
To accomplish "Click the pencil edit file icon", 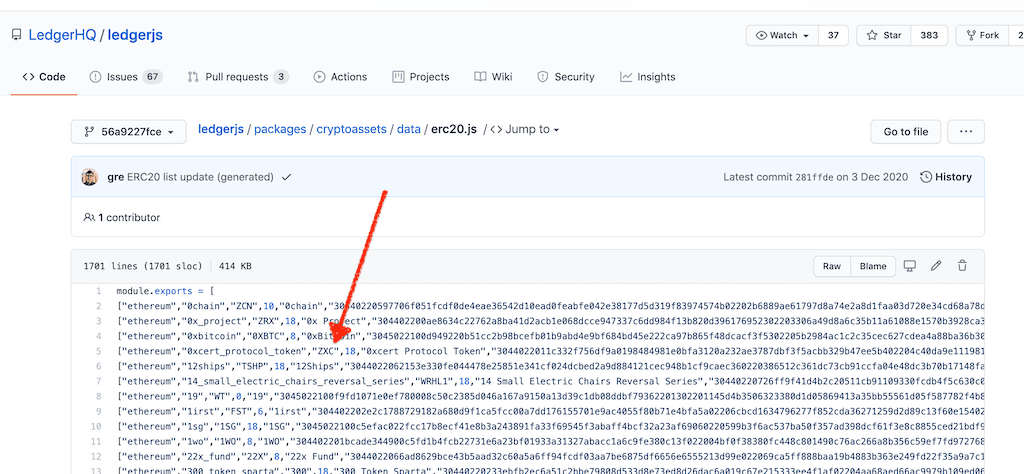I will pos(936,266).
